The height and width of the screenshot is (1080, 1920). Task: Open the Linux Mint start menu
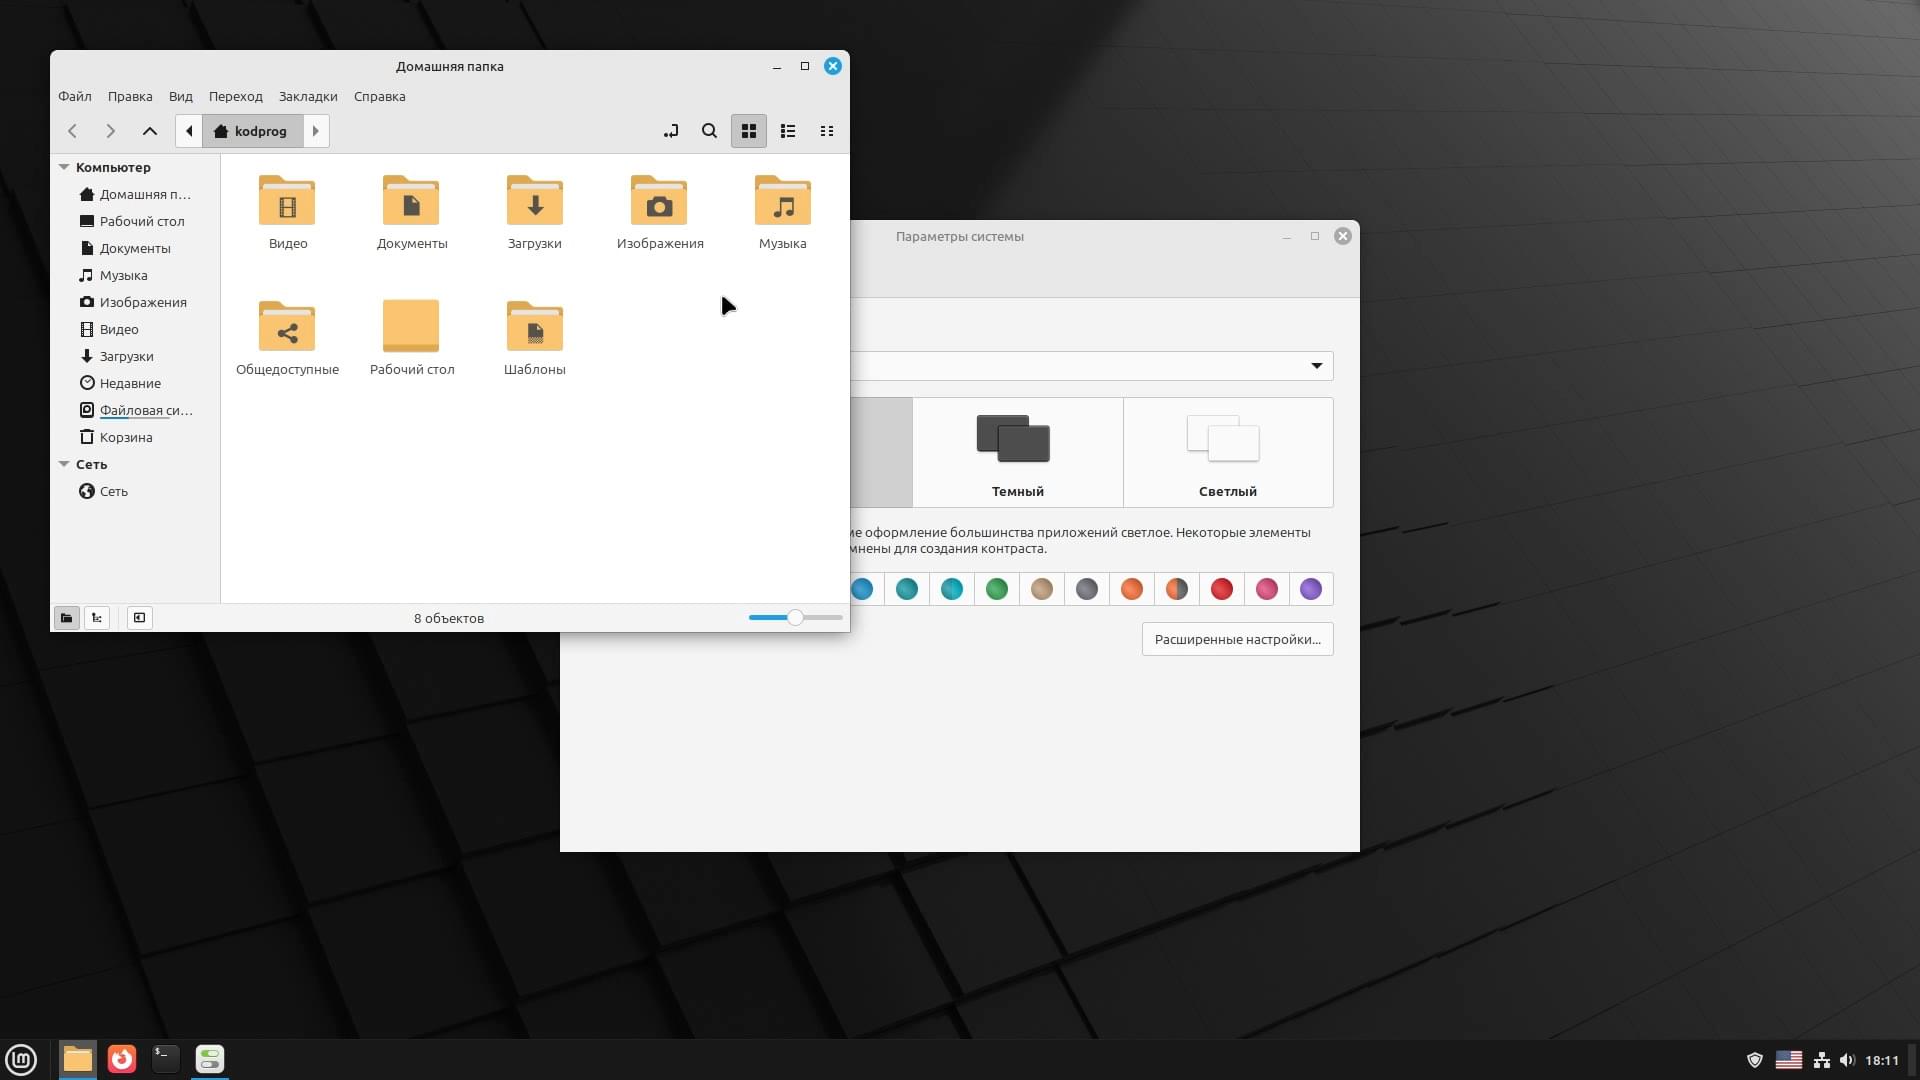(21, 1059)
